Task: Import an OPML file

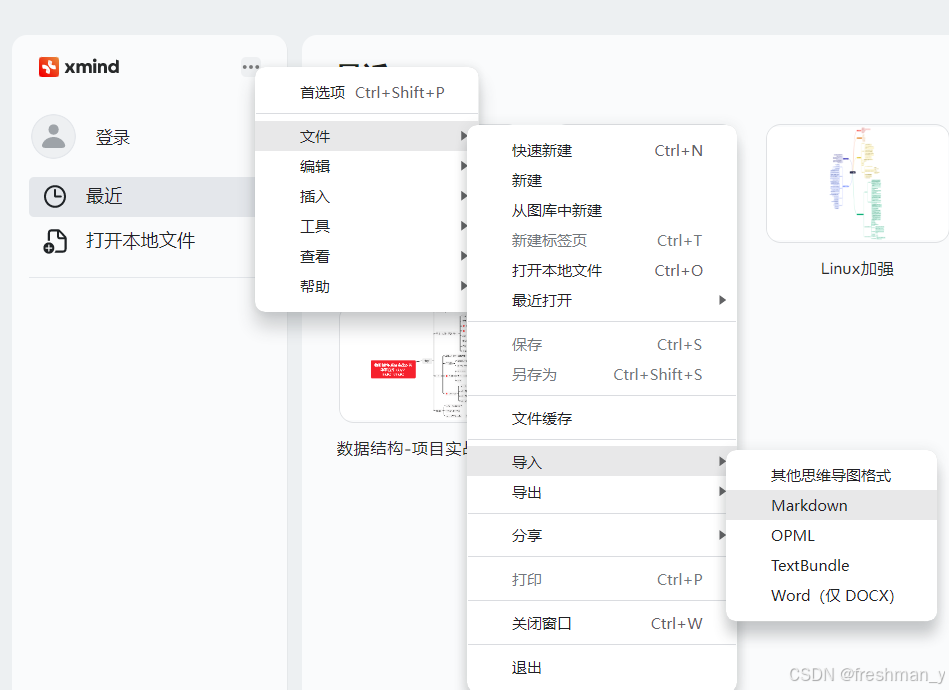Action: [832, 535]
